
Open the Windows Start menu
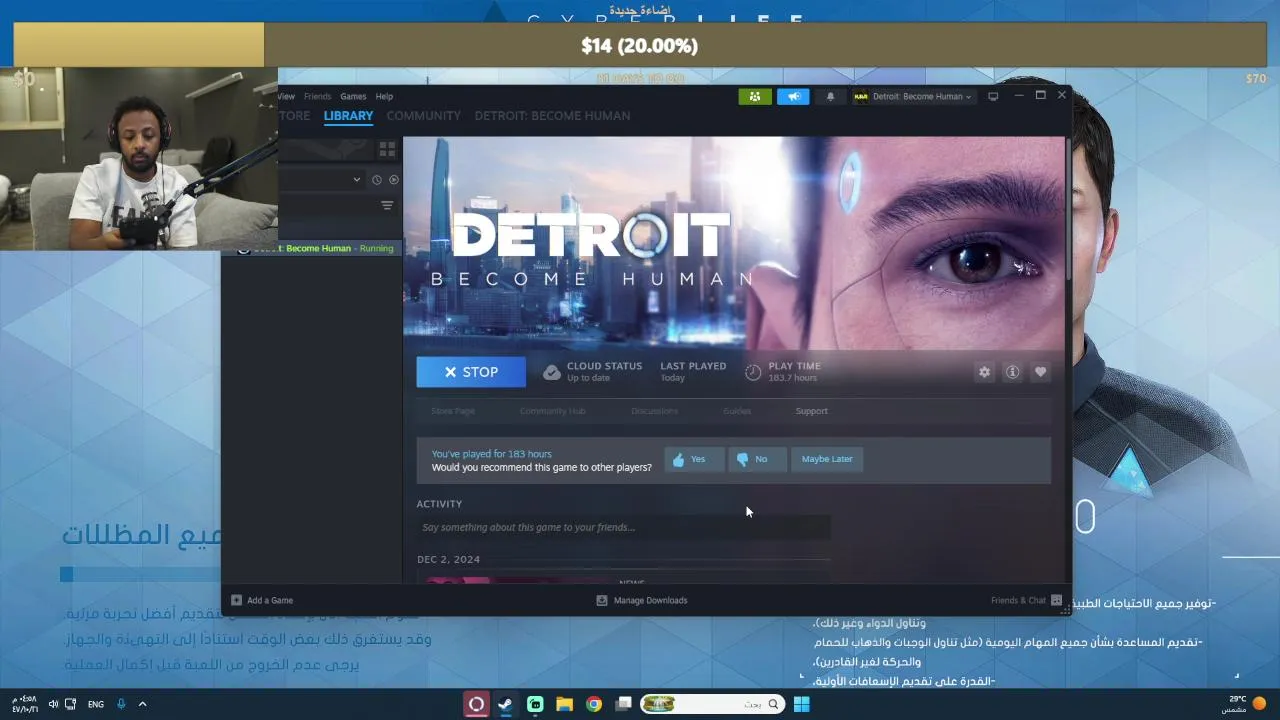coord(801,704)
